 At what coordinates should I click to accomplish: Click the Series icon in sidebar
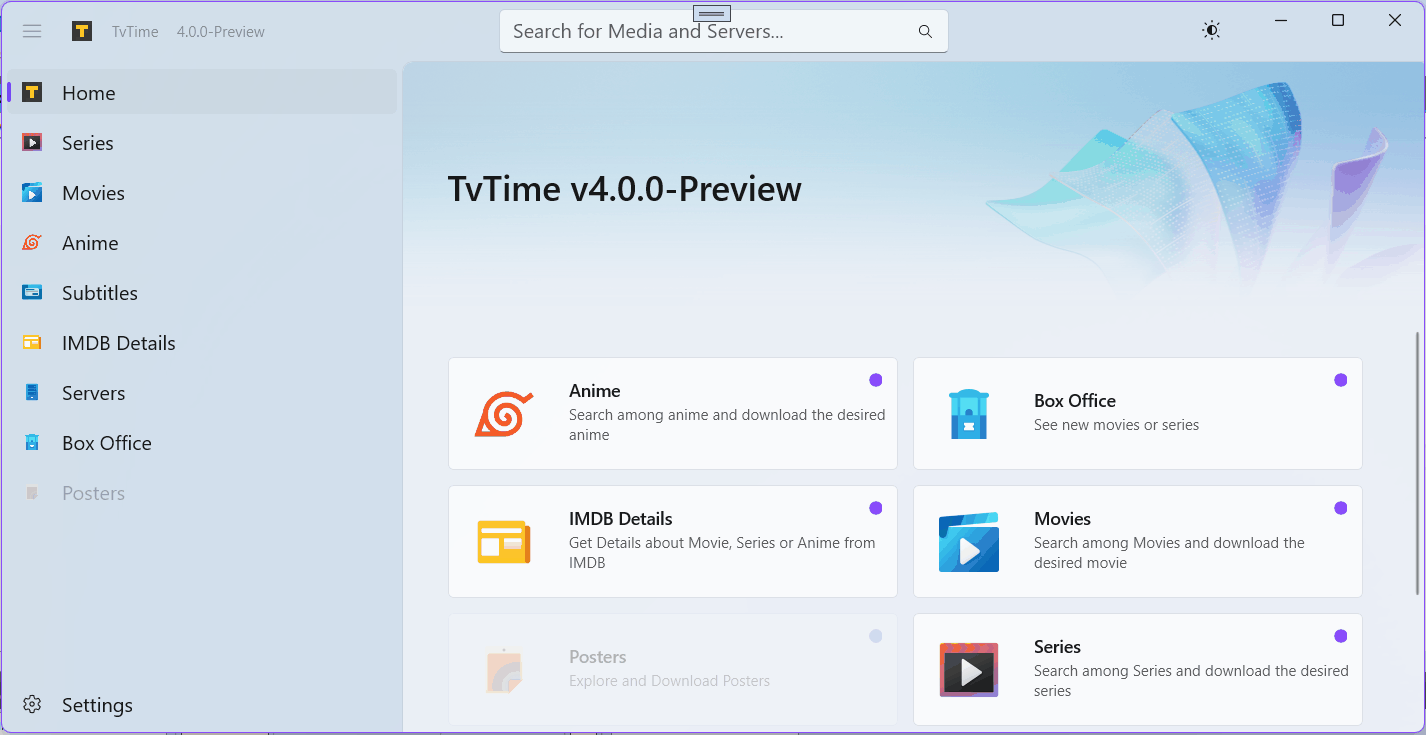[x=32, y=142]
